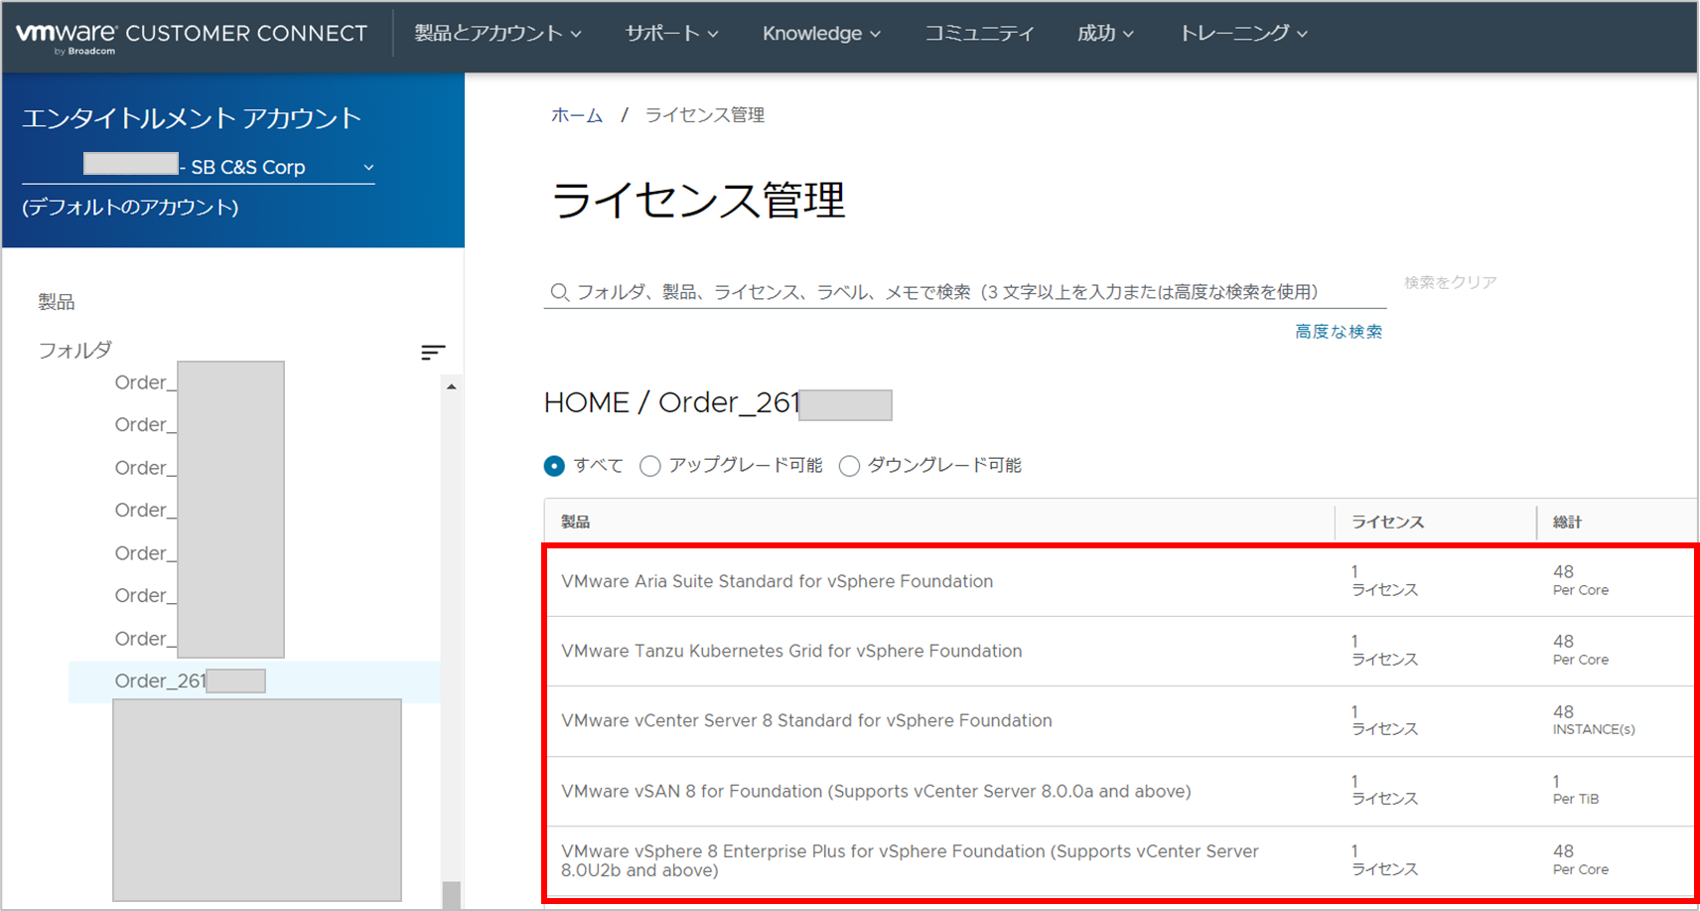The height and width of the screenshot is (911, 1700).
Task: Select the すべて radio button
Action: [554, 466]
